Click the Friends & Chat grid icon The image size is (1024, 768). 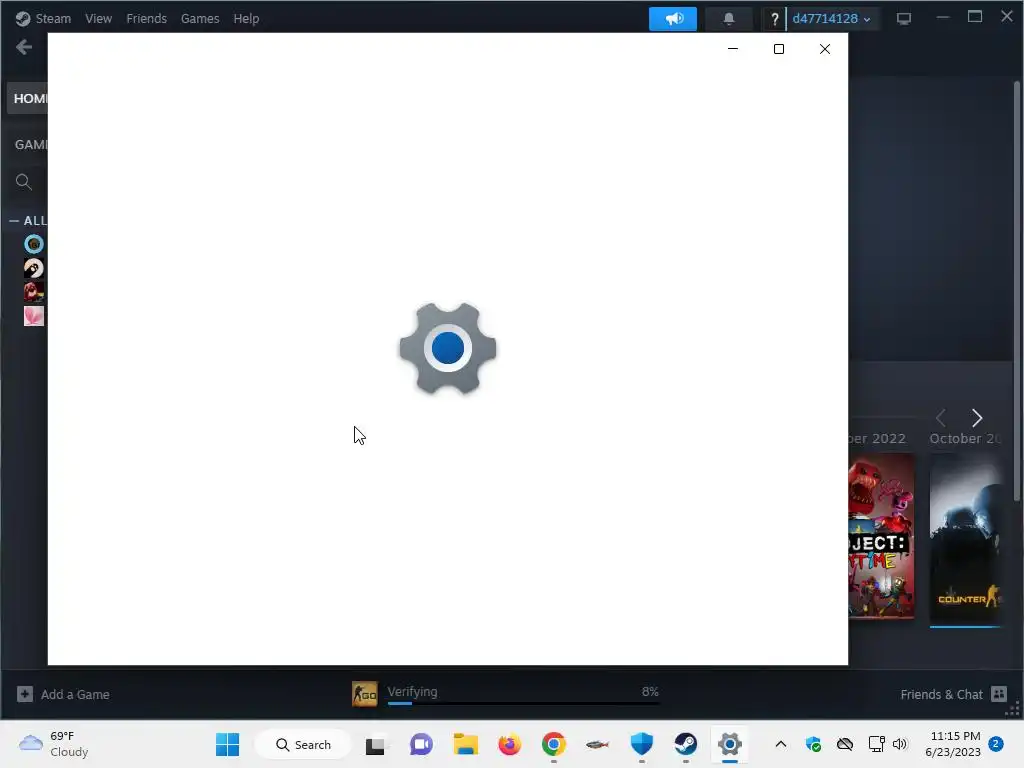click(999, 694)
